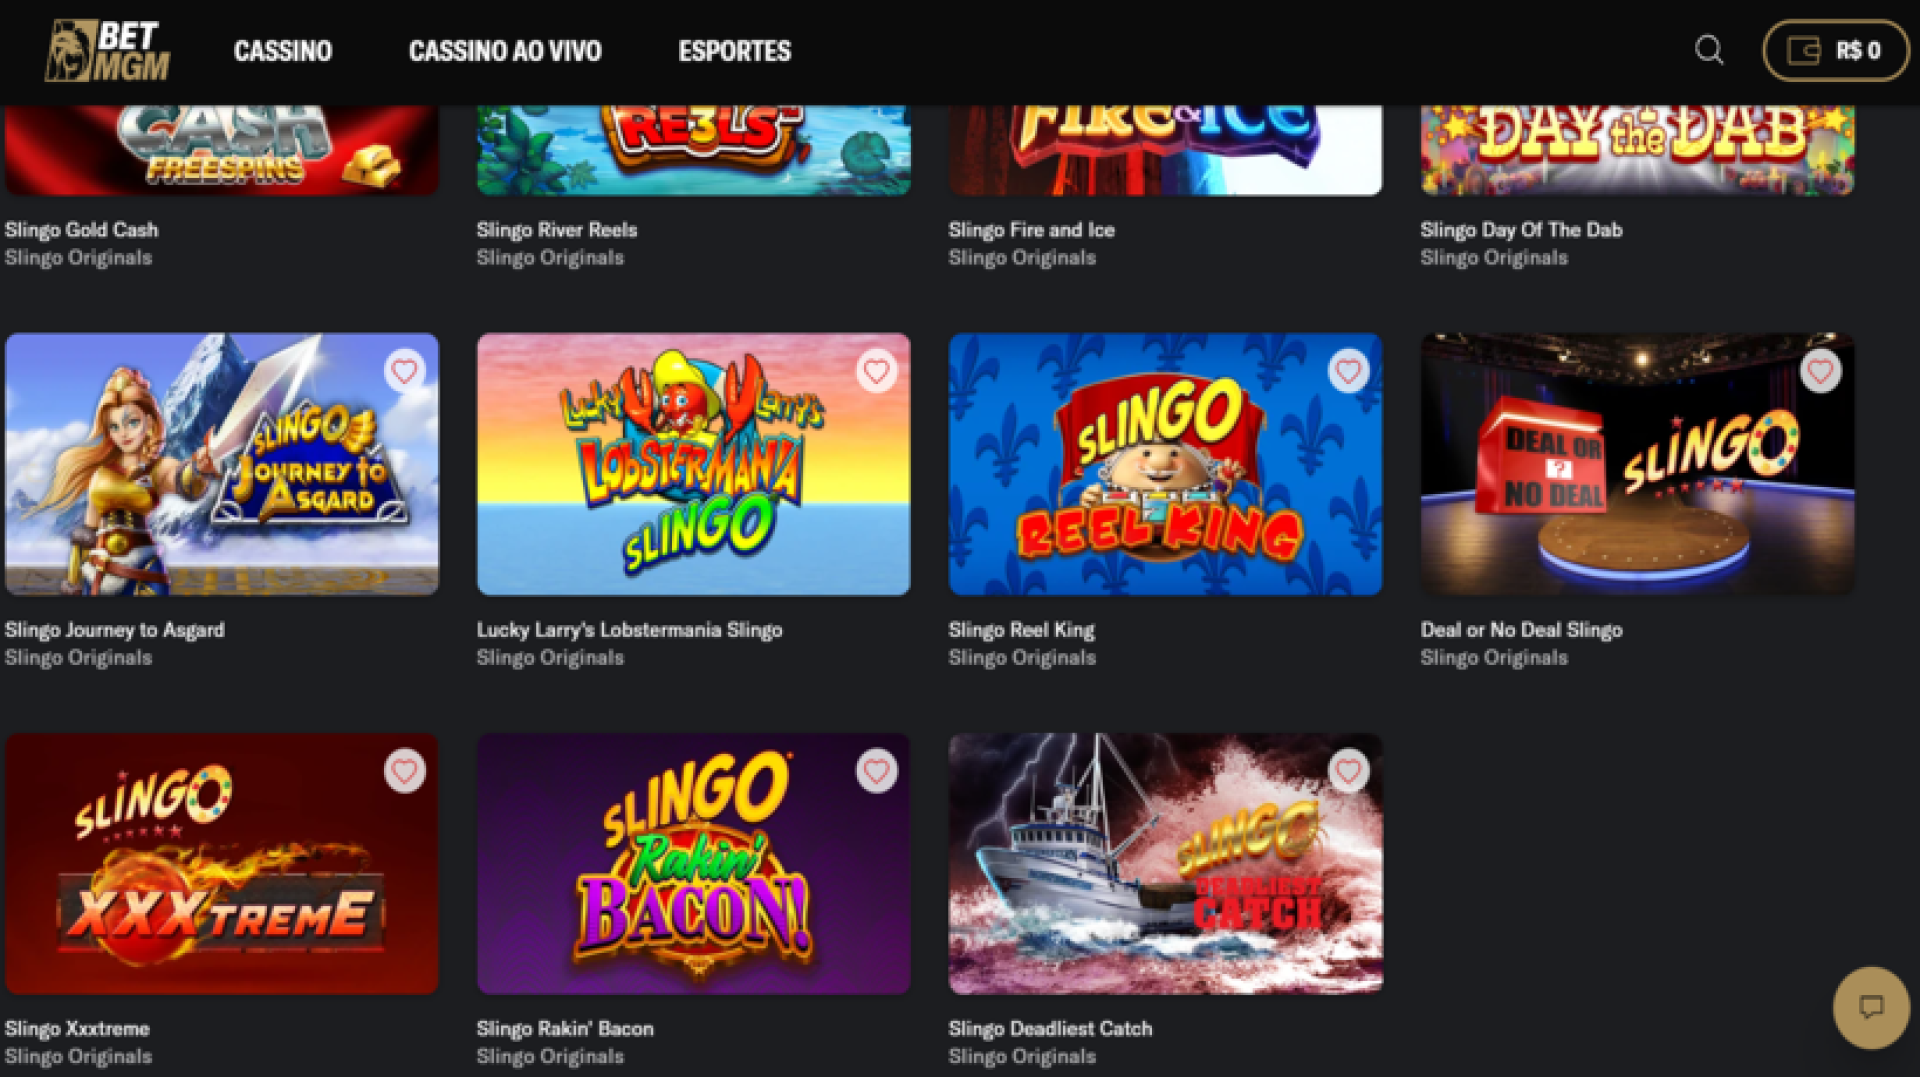Mark Slingo Deadliest Catch as favorite
The height and width of the screenshot is (1077, 1920).
(1348, 771)
